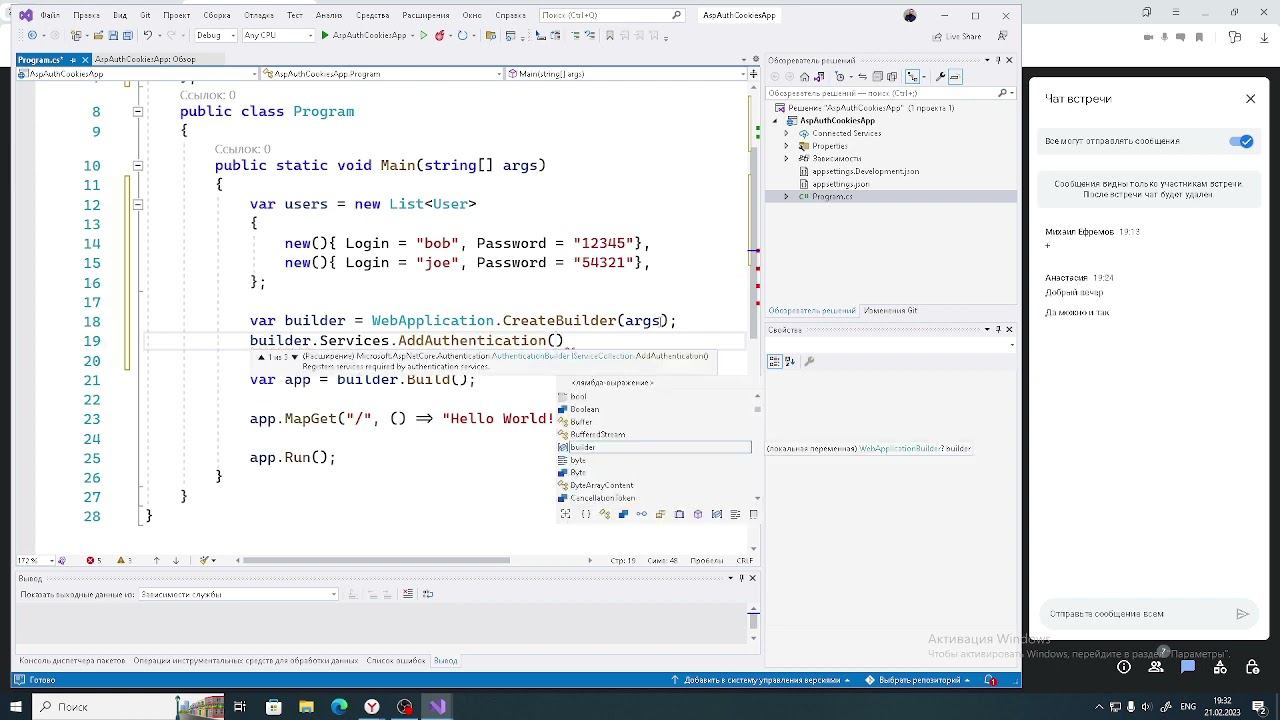The height and width of the screenshot is (720, 1280).
Task: Open the Project menu
Action: coord(177,16)
